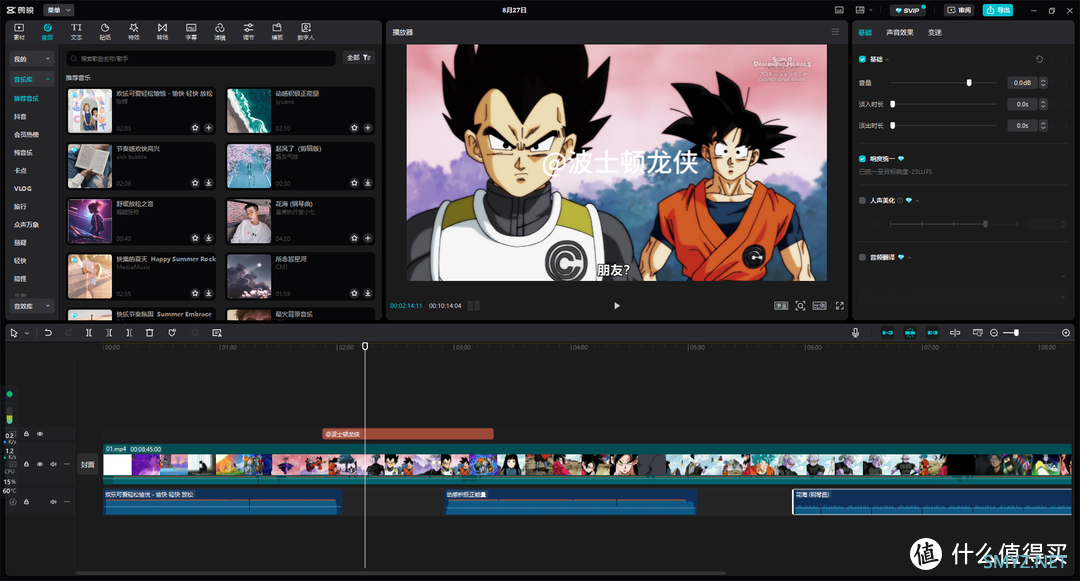Click the timeline zoom-in magnifier
The height and width of the screenshot is (581, 1080).
1066,332
